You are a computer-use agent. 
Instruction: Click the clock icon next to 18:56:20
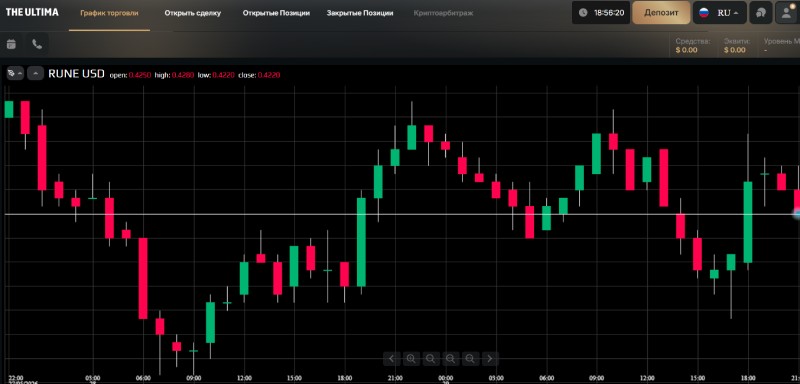click(x=583, y=13)
